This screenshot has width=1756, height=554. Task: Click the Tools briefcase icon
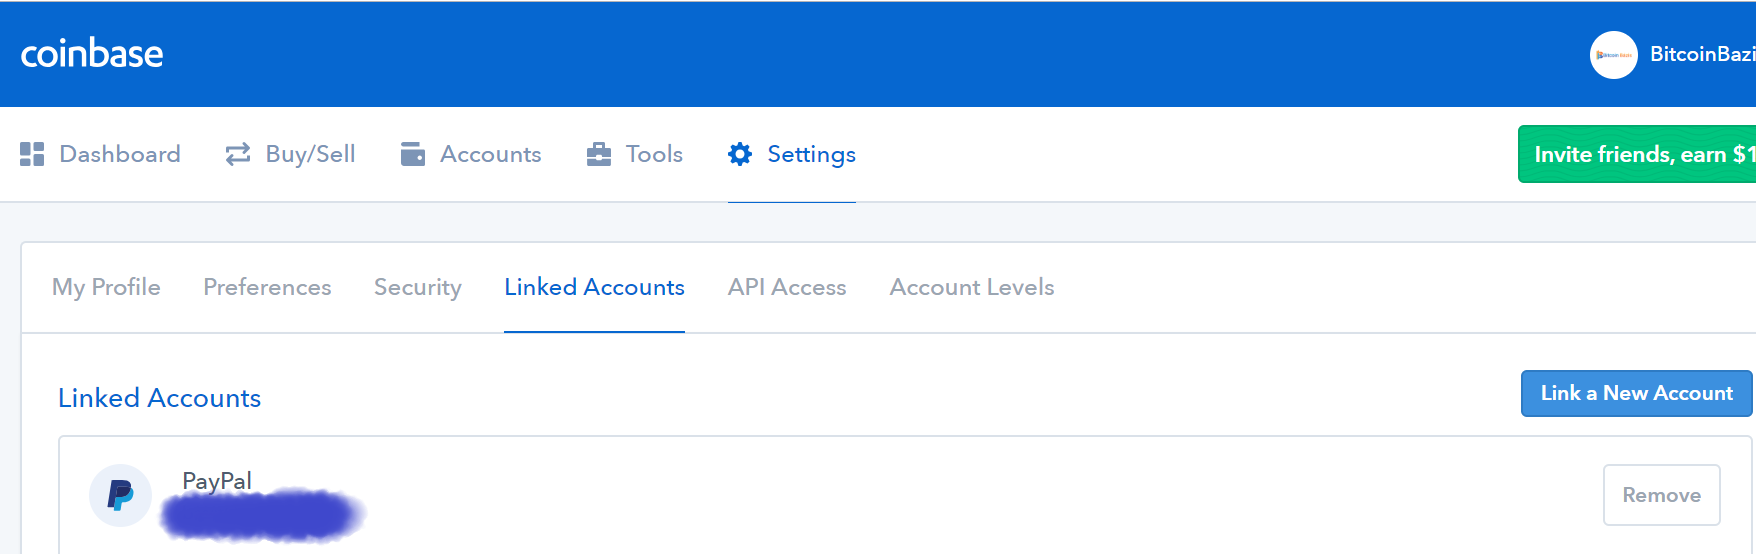pos(599,154)
